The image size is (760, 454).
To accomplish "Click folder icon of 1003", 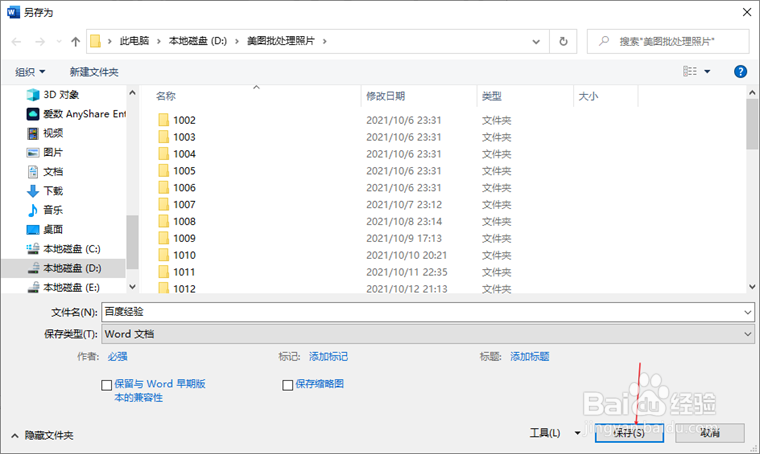I will point(163,137).
